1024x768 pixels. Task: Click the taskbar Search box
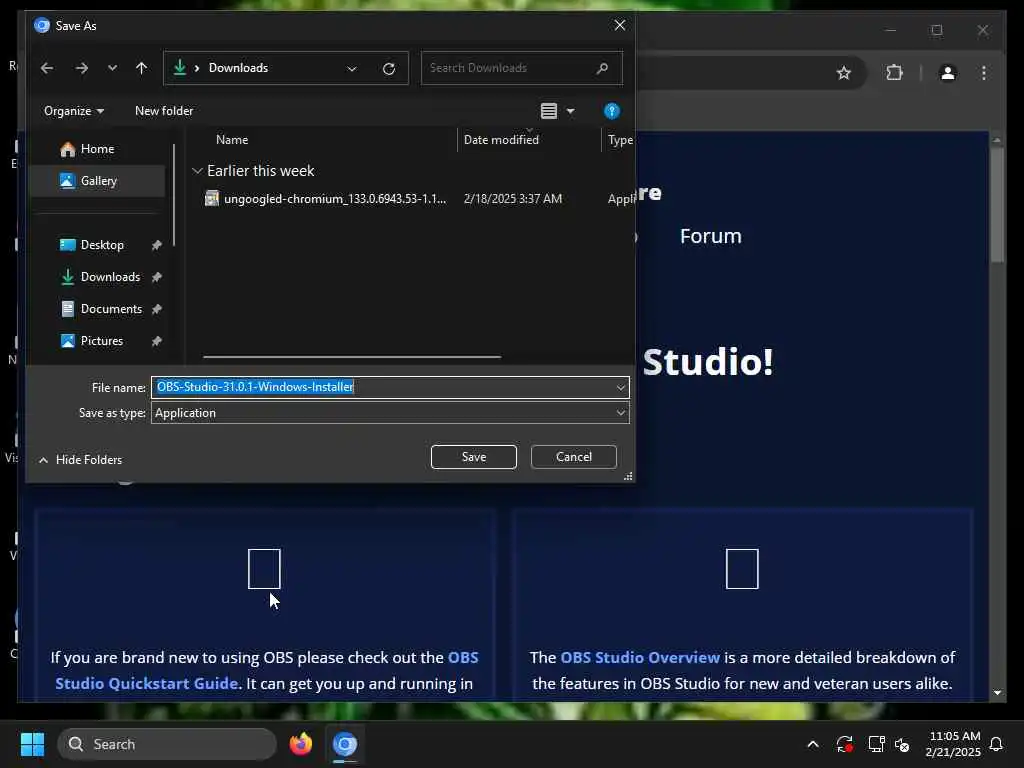pyautogui.click(x=167, y=744)
